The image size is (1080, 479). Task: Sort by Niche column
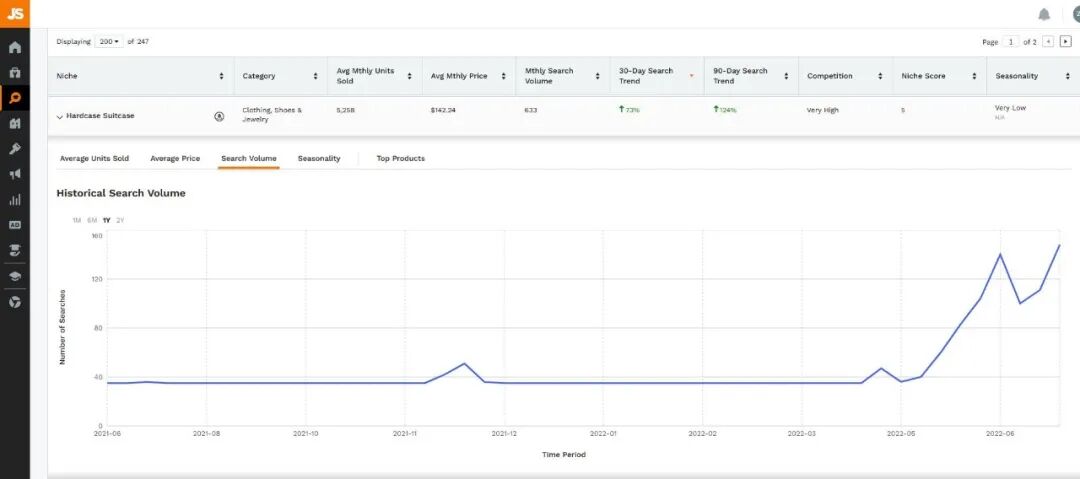point(221,77)
